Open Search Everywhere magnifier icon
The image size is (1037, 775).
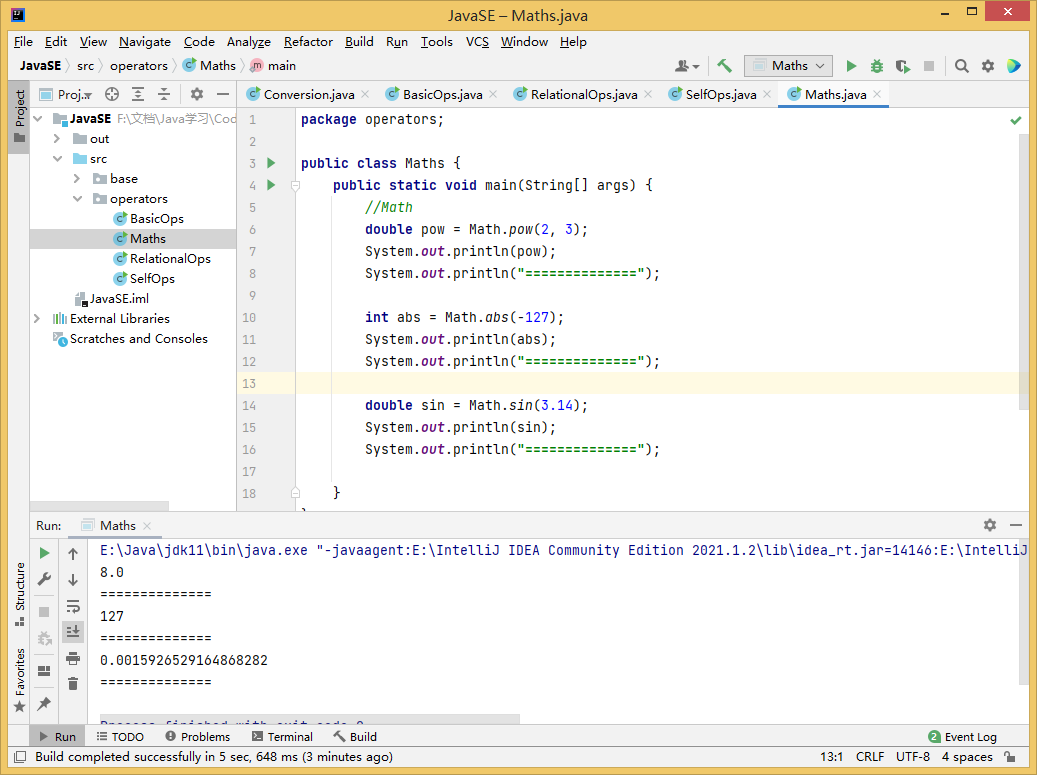click(x=961, y=66)
